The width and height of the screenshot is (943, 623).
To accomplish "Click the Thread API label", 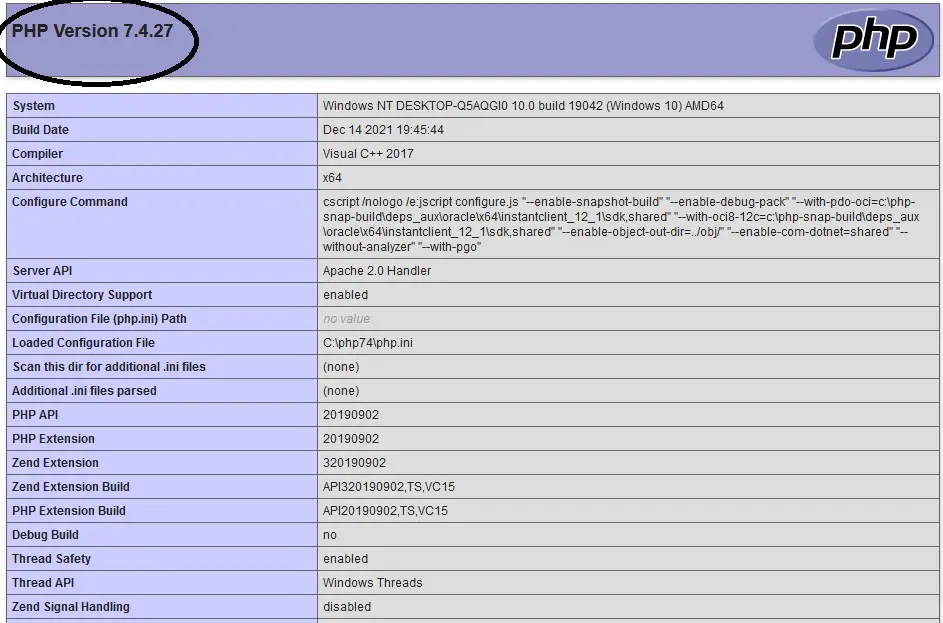I will click(43, 584).
